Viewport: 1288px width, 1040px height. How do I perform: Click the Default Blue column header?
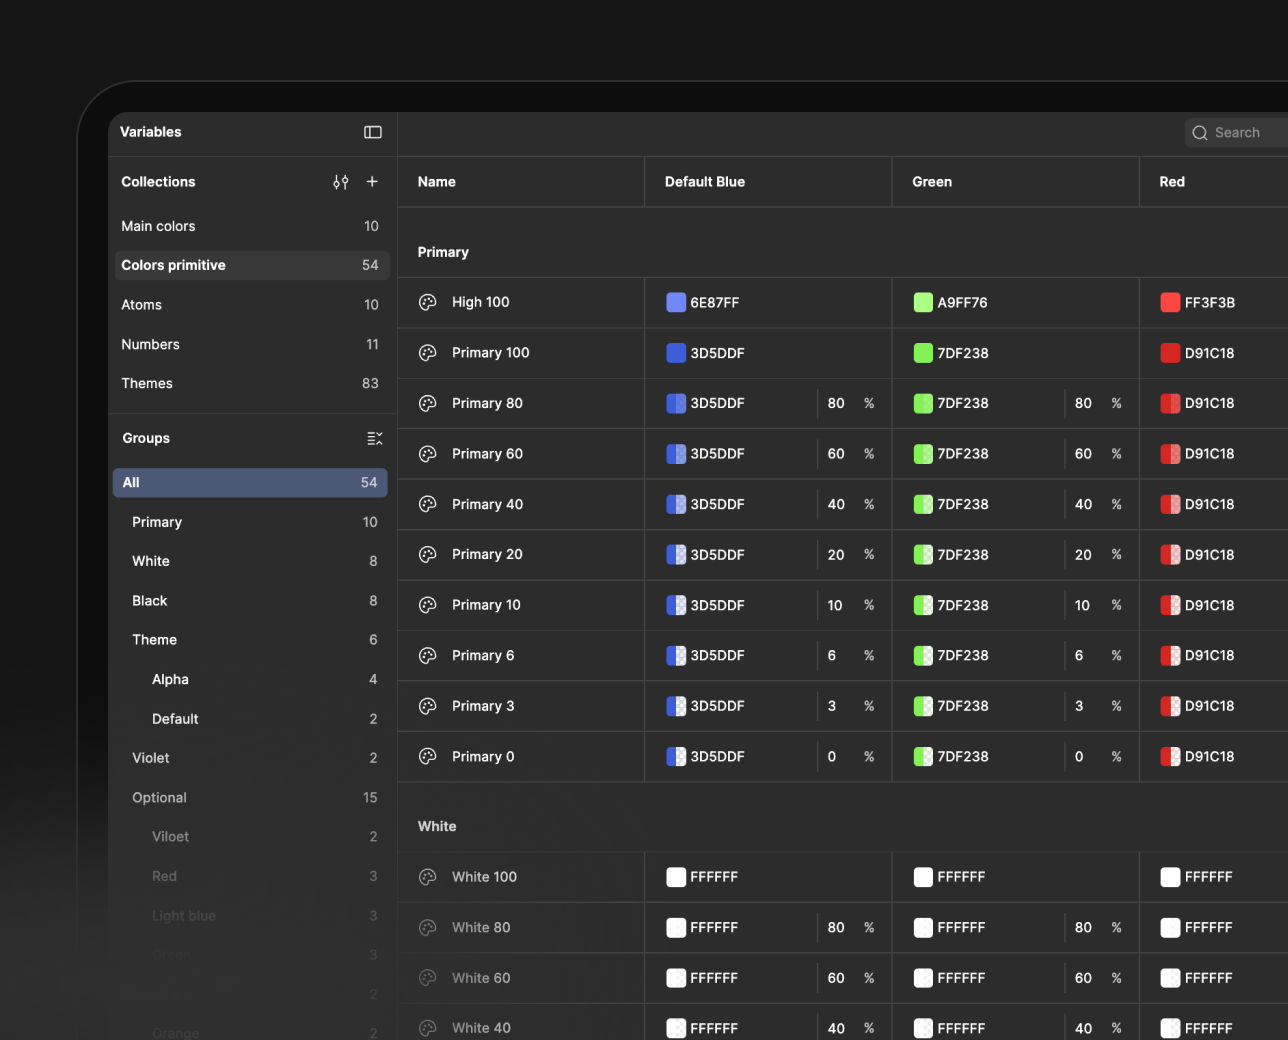coord(705,182)
